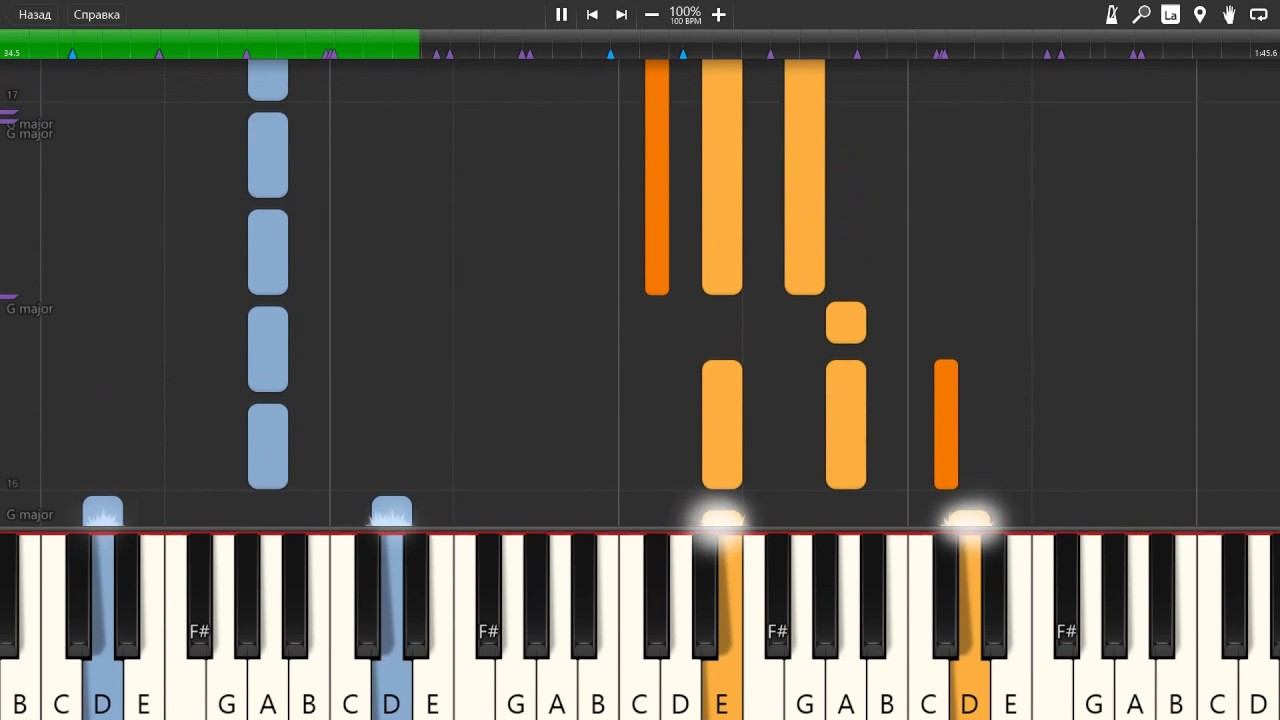This screenshot has height=720, width=1280.
Task: Click the first purple marker after the green section
Action: click(x=436, y=54)
